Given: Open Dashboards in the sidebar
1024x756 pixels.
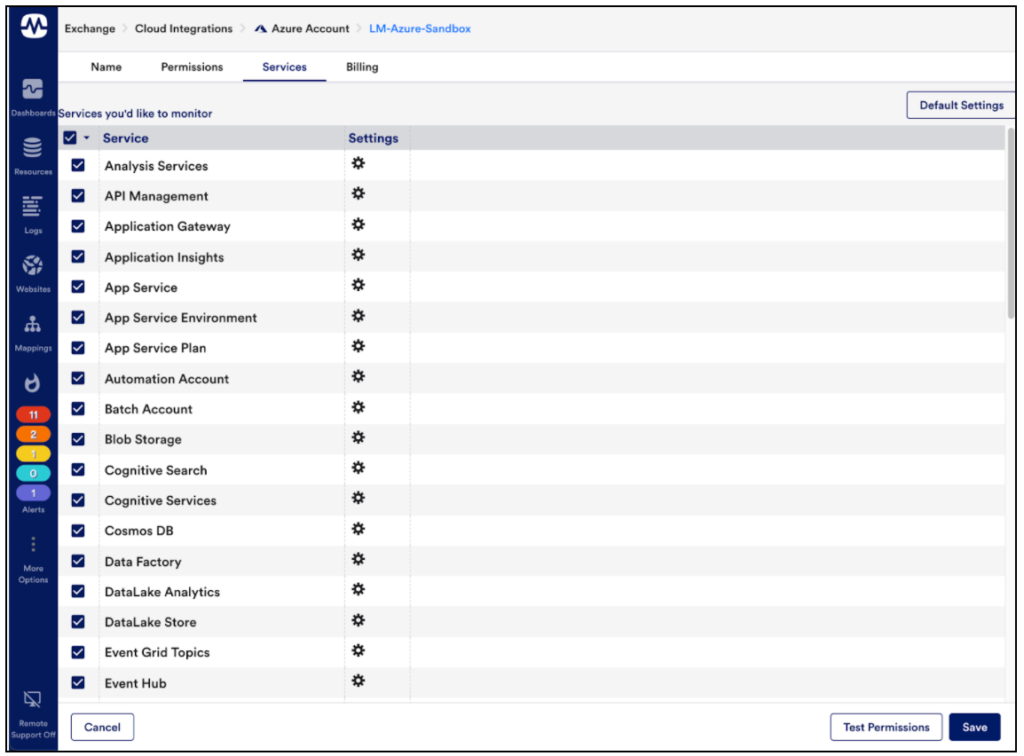Looking at the screenshot, I should (x=33, y=97).
